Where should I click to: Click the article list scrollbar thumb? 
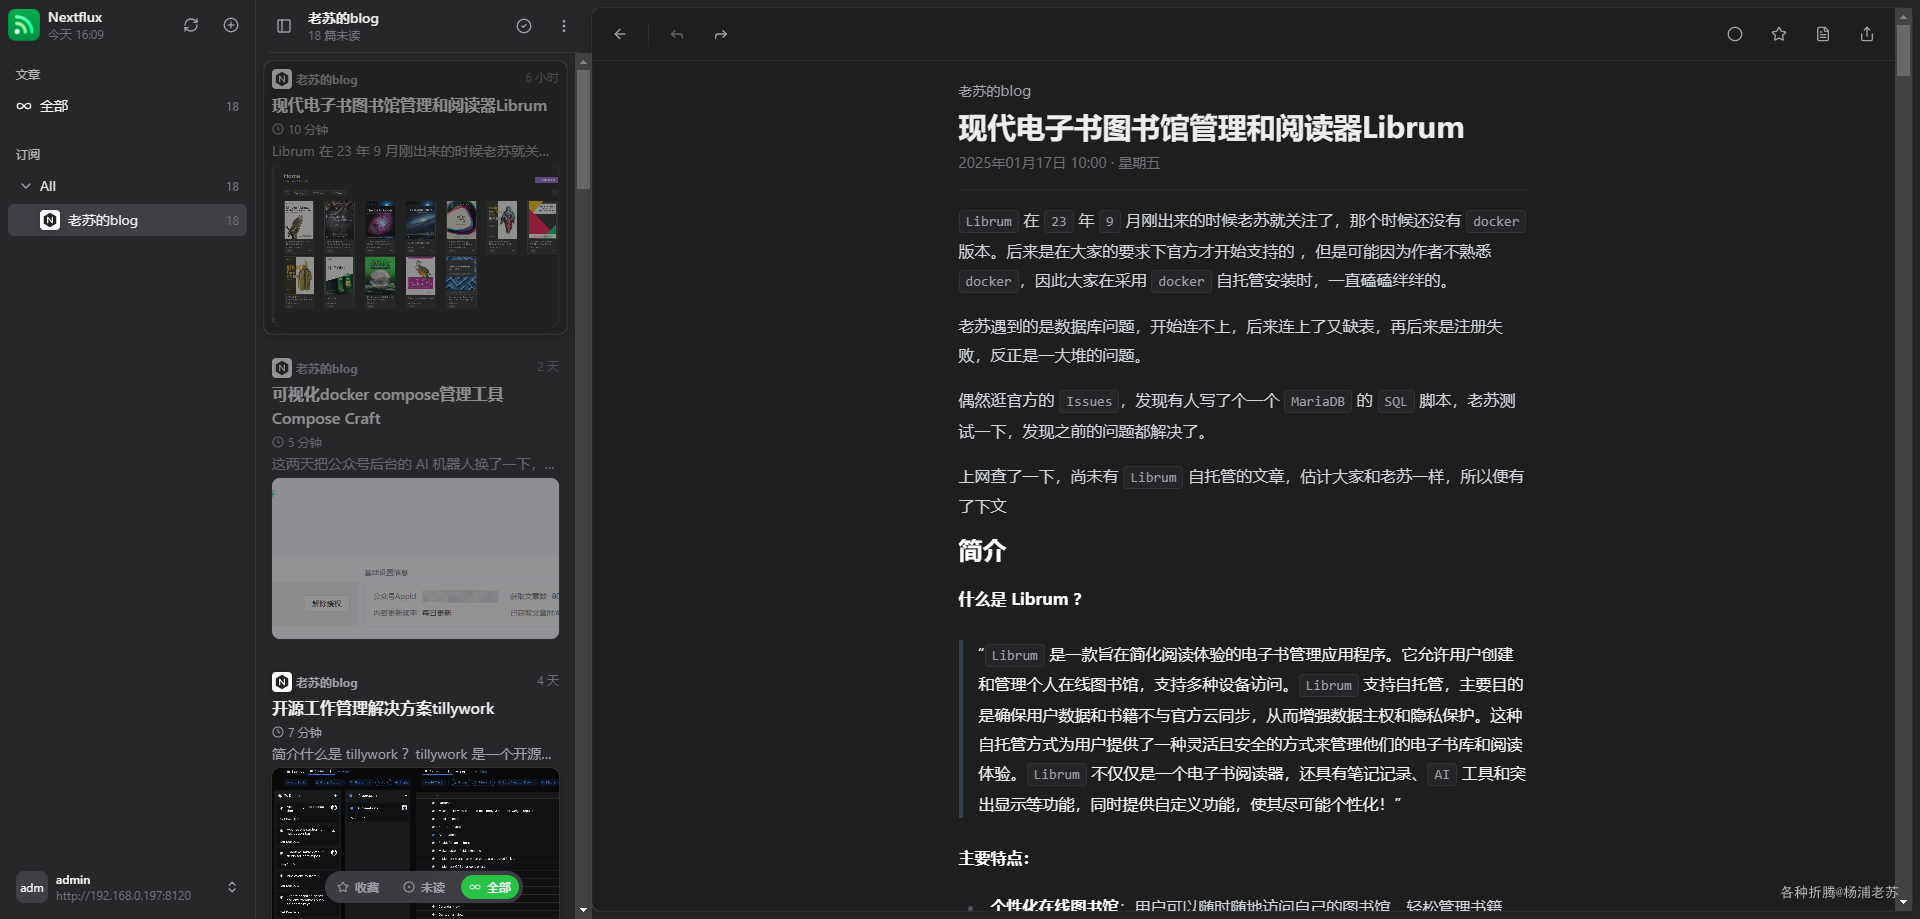click(x=583, y=129)
